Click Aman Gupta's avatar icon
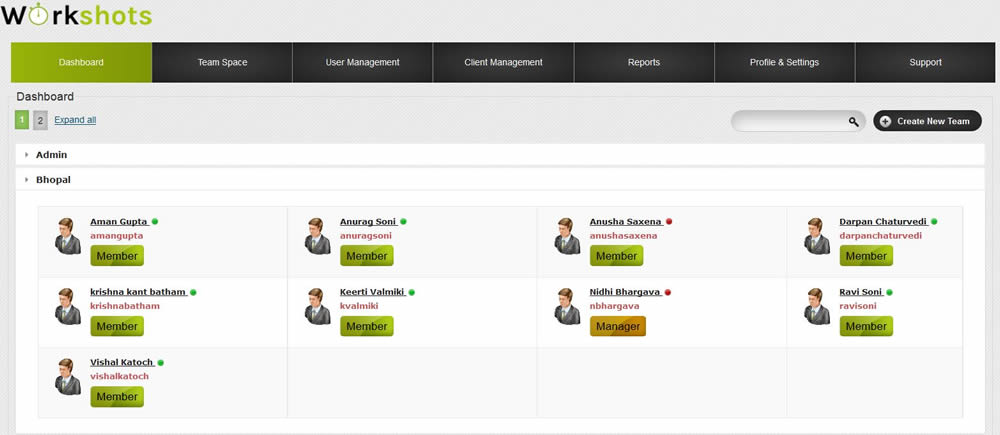 [68, 236]
